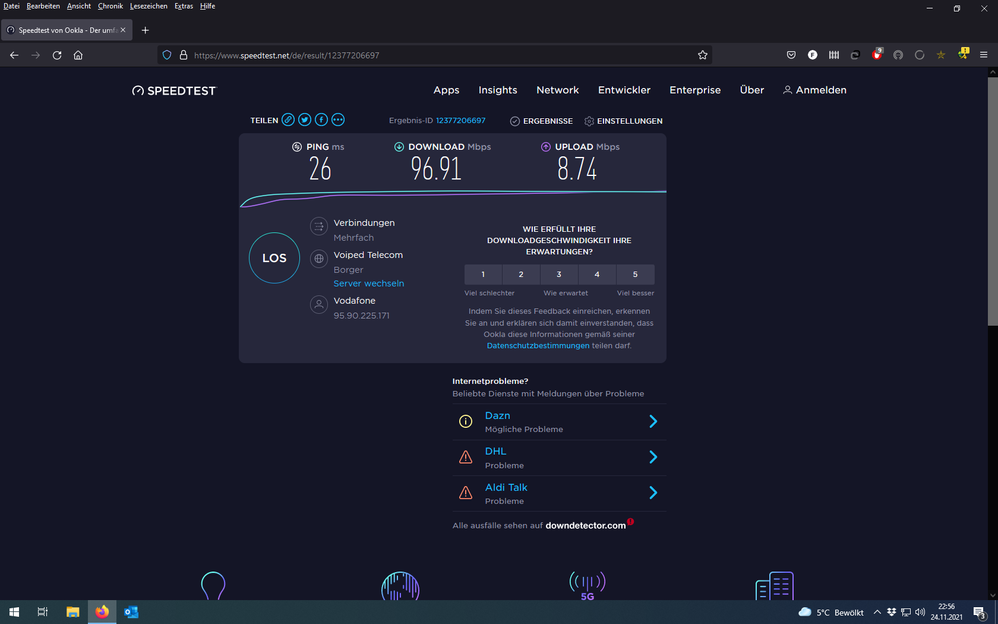Start test with the LOS button
The height and width of the screenshot is (624, 998).
pyautogui.click(x=274, y=258)
